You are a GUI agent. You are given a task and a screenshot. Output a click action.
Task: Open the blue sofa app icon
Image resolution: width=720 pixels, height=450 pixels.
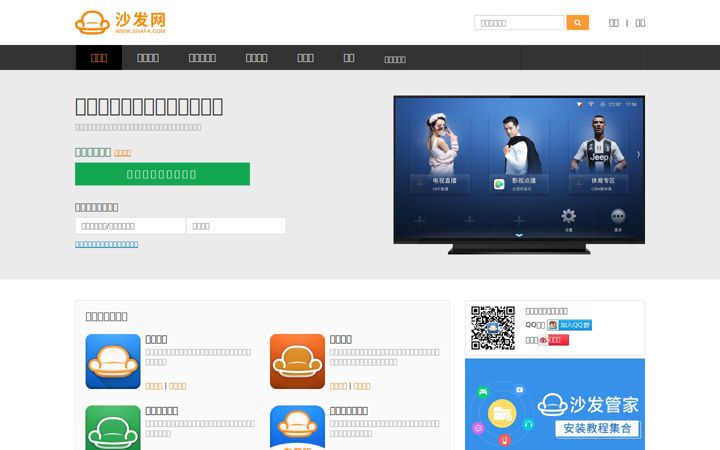[x=113, y=361]
